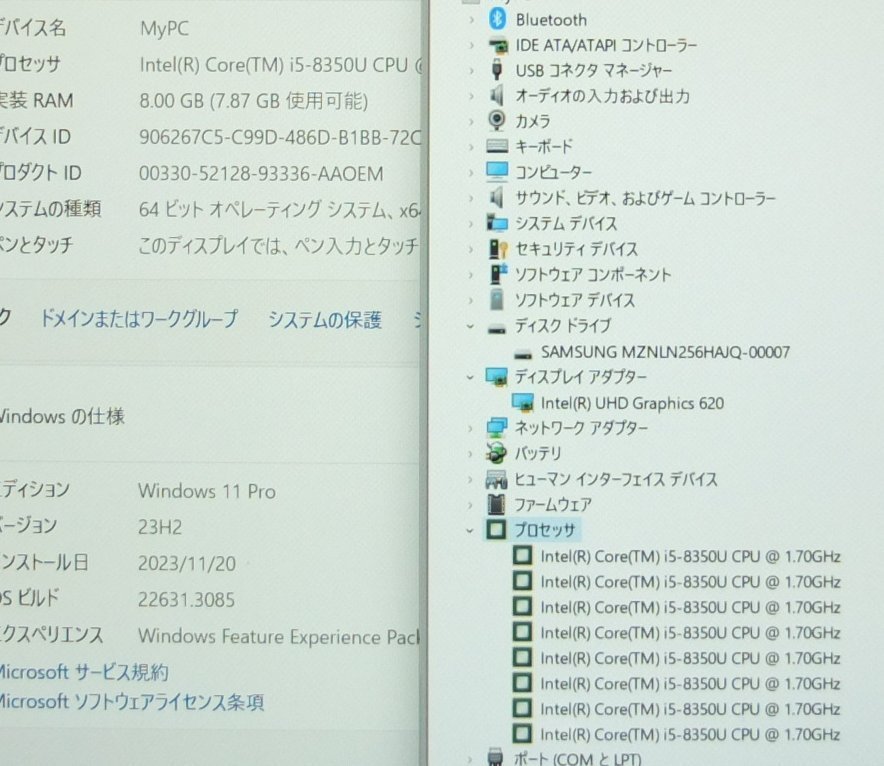Select the コンピューター tree label

click(553, 172)
